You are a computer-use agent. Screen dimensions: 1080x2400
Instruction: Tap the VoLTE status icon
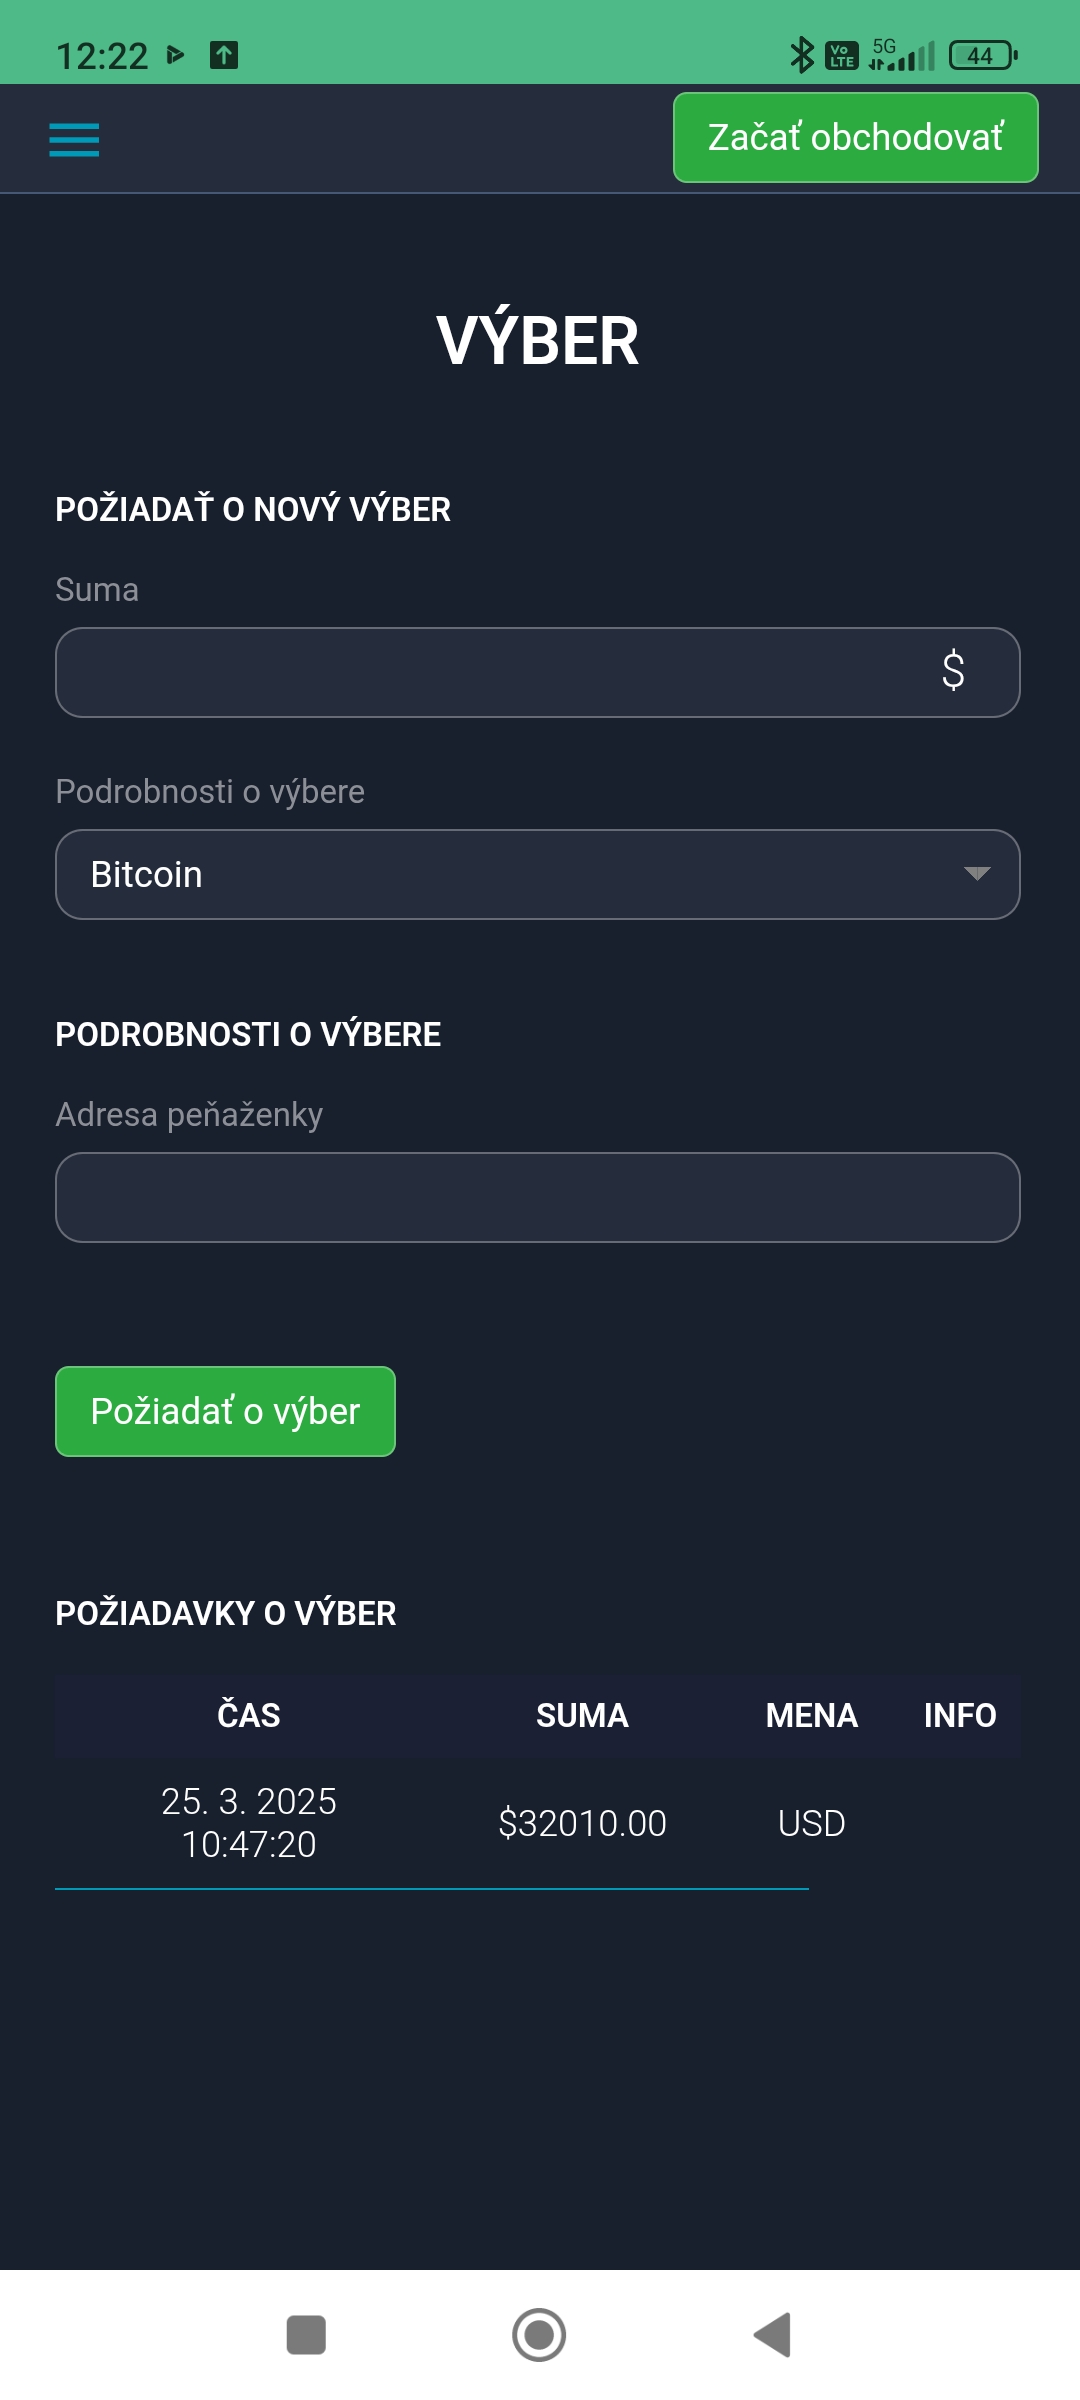click(x=841, y=55)
